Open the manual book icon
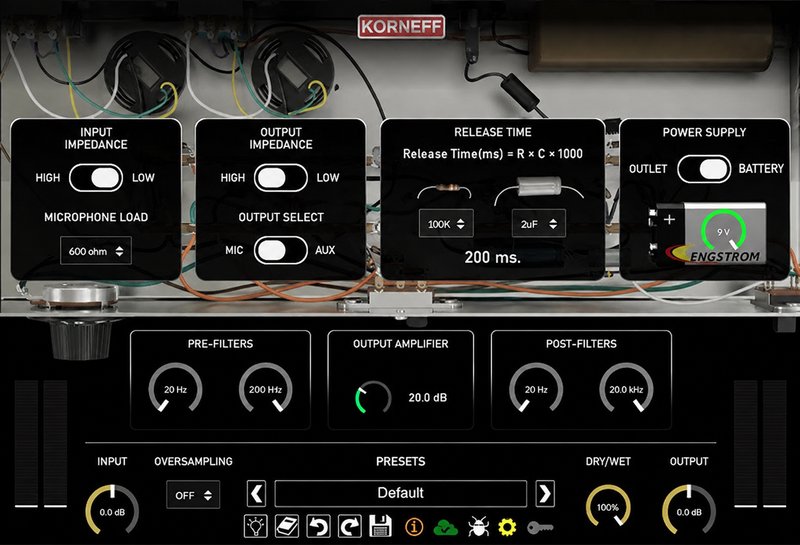Viewport: 800px width, 545px height. (x=287, y=526)
